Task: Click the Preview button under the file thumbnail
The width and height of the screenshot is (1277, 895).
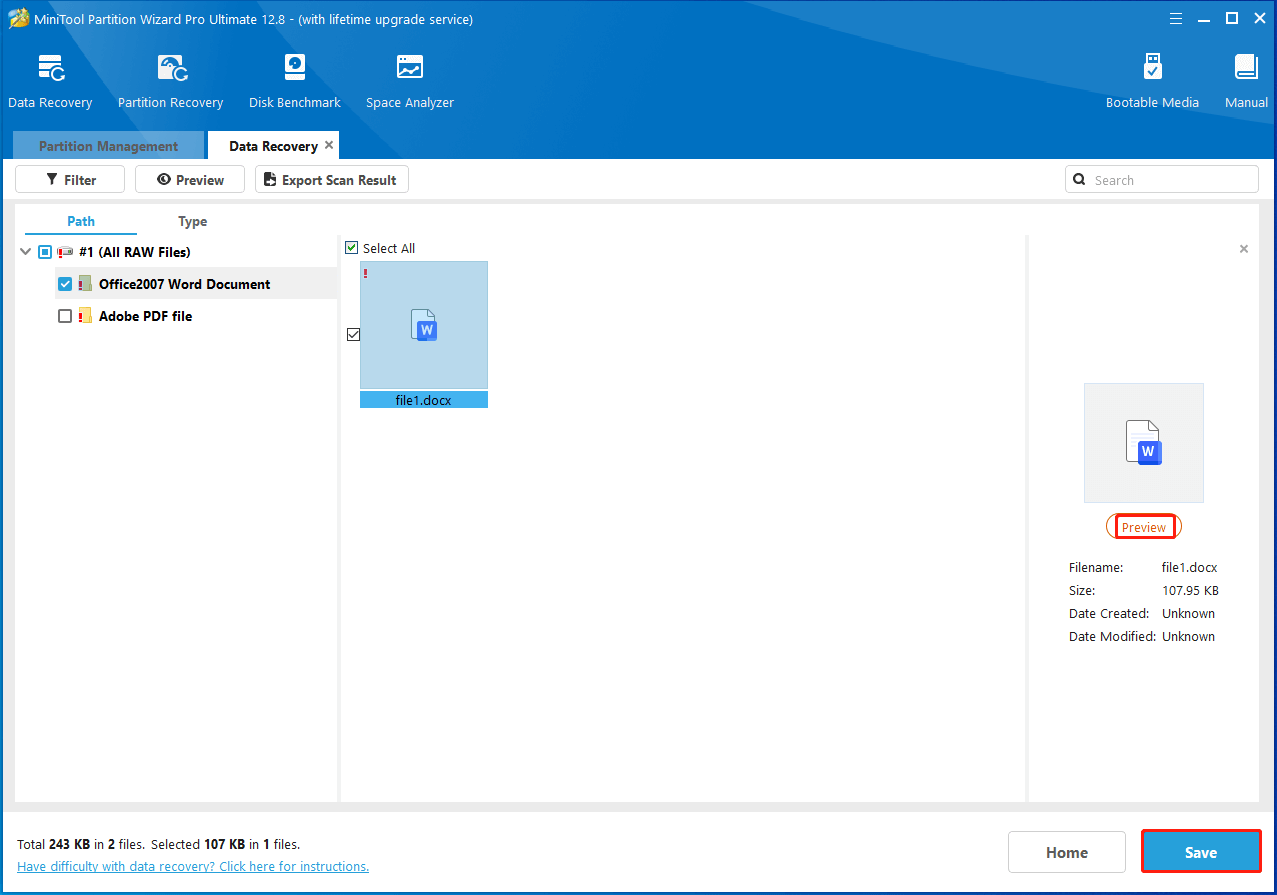Action: tap(1144, 527)
